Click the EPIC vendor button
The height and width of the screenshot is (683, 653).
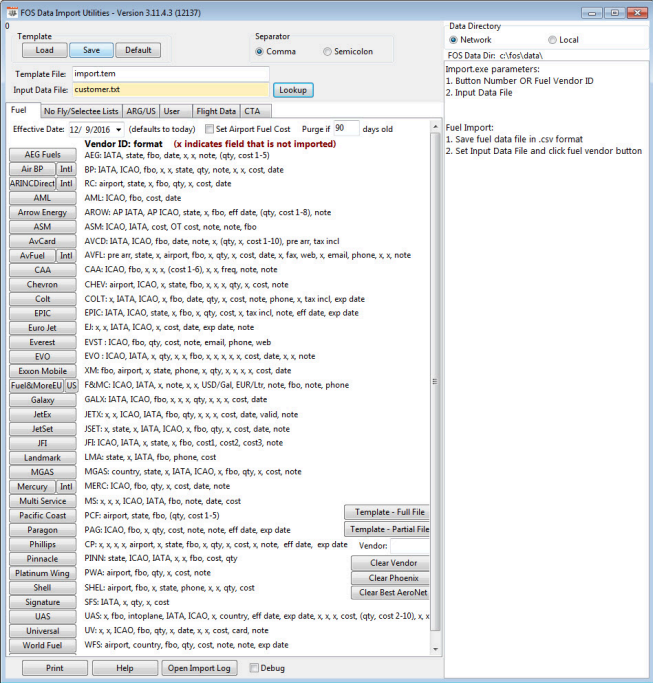[x=43, y=313]
